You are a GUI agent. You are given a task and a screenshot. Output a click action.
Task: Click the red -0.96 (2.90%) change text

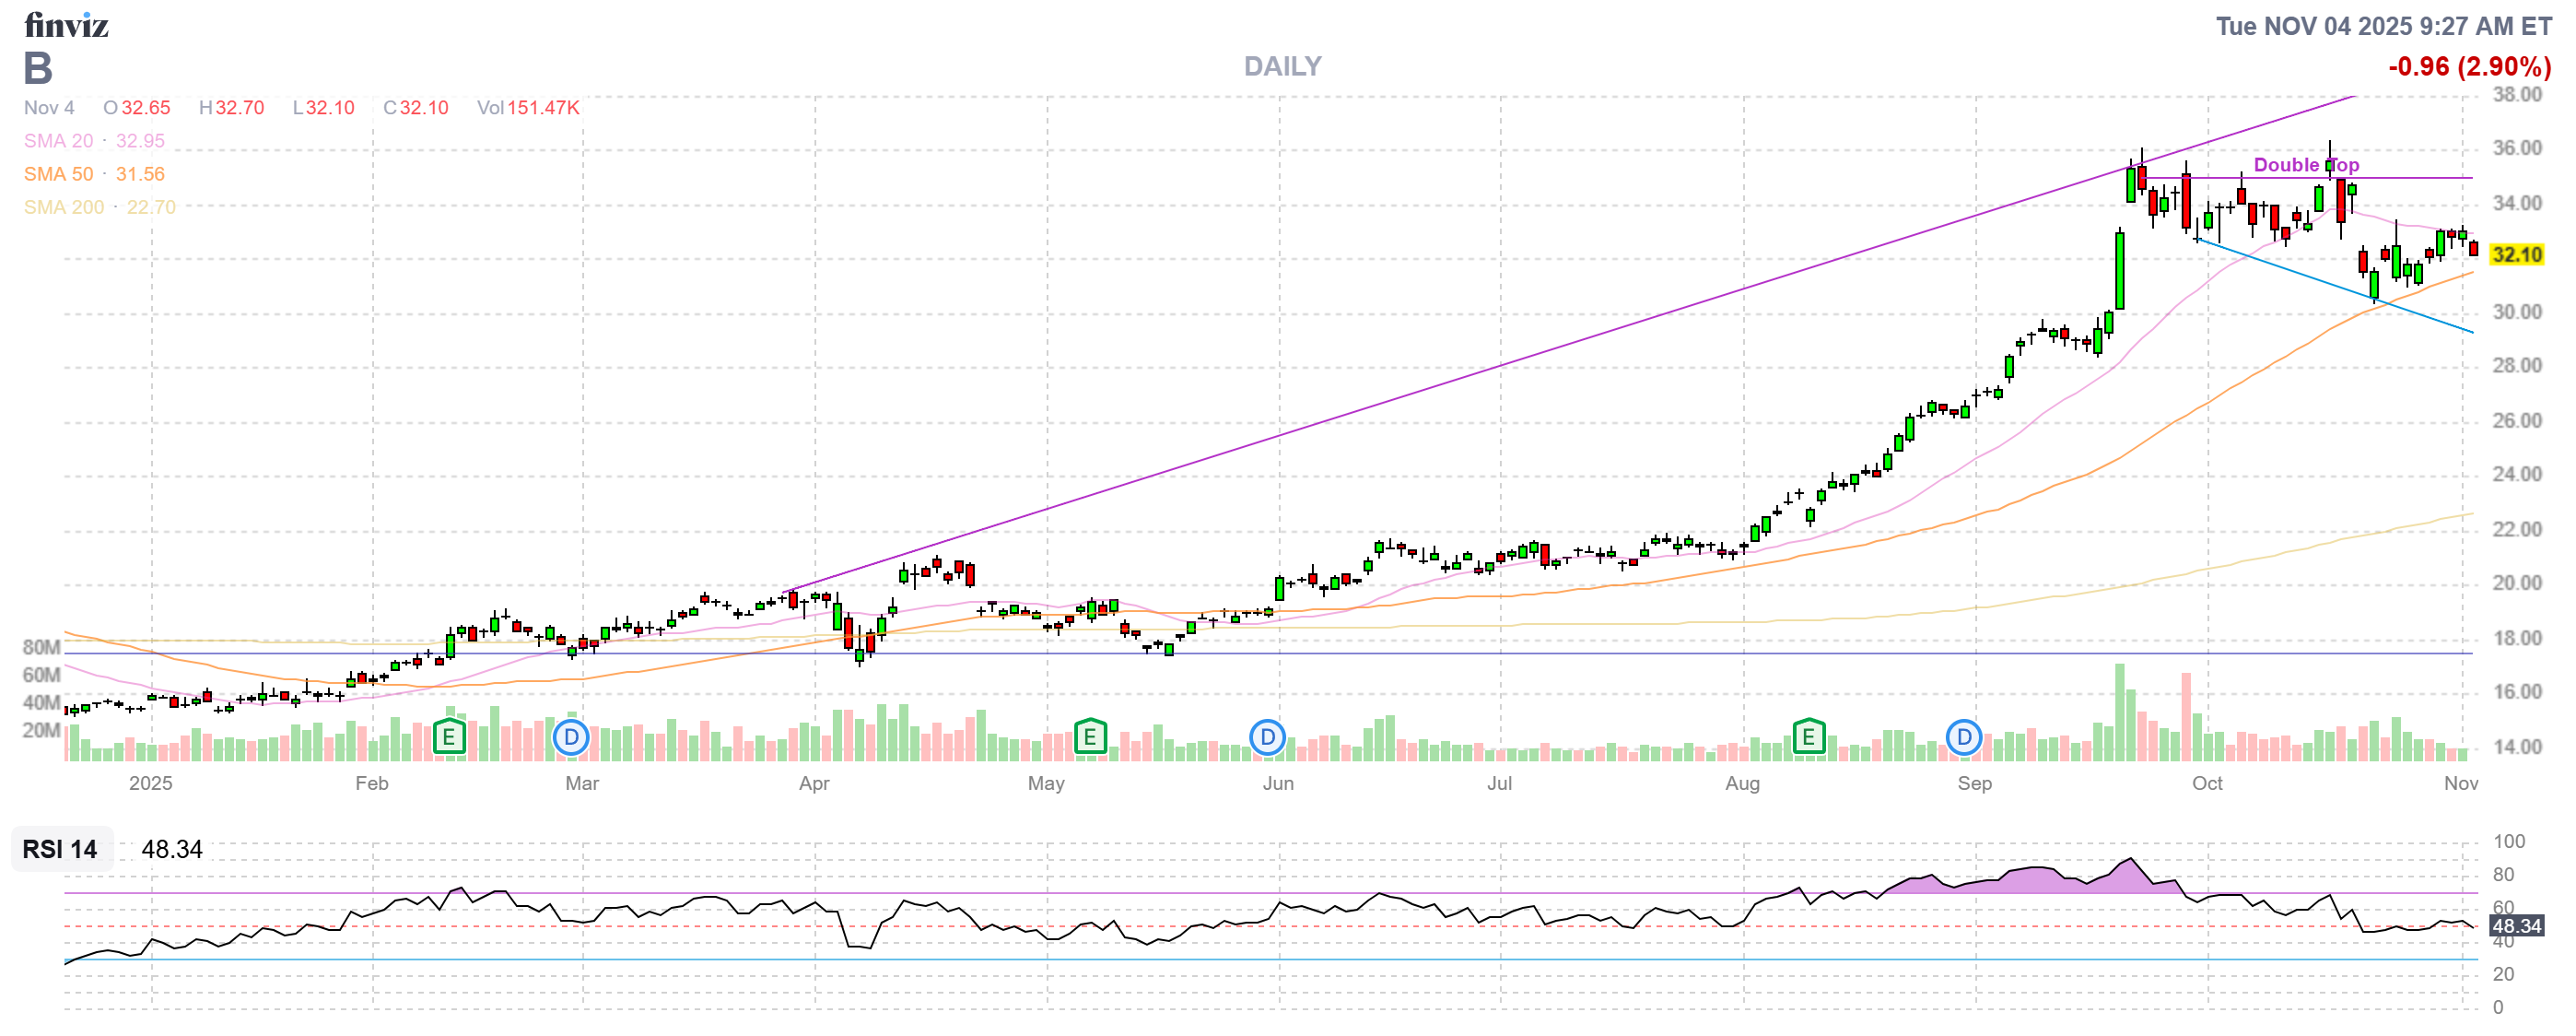(2469, 67)
